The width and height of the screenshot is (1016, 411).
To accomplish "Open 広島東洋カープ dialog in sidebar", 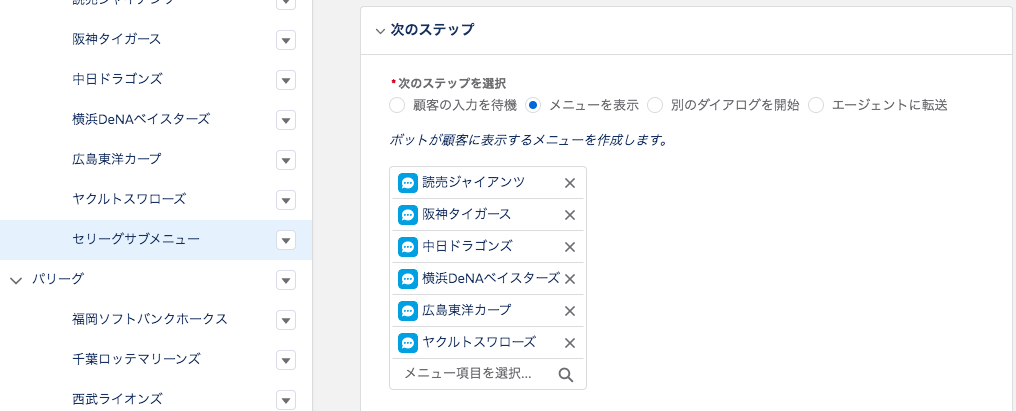I will [x=117, y=159].
